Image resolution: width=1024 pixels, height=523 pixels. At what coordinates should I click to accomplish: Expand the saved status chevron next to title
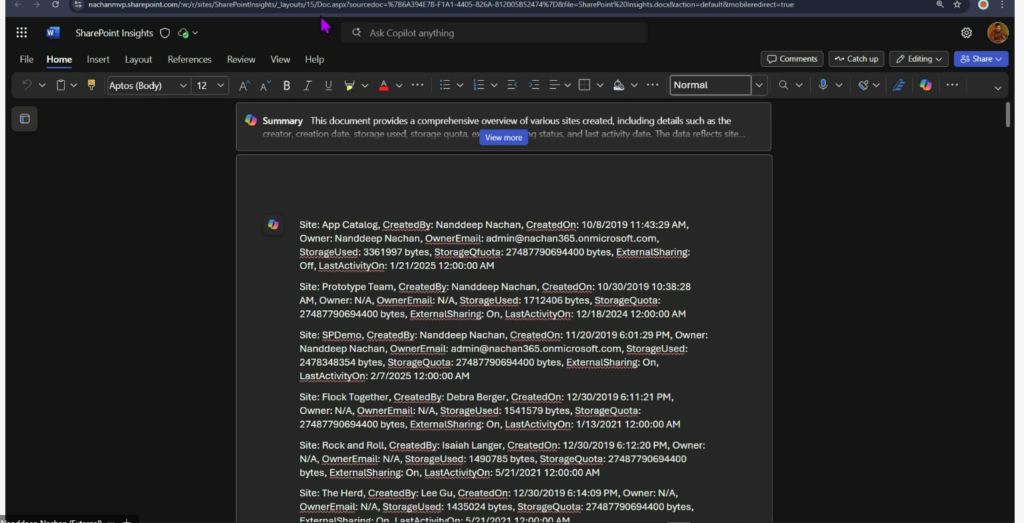click(x=195, y=33)
